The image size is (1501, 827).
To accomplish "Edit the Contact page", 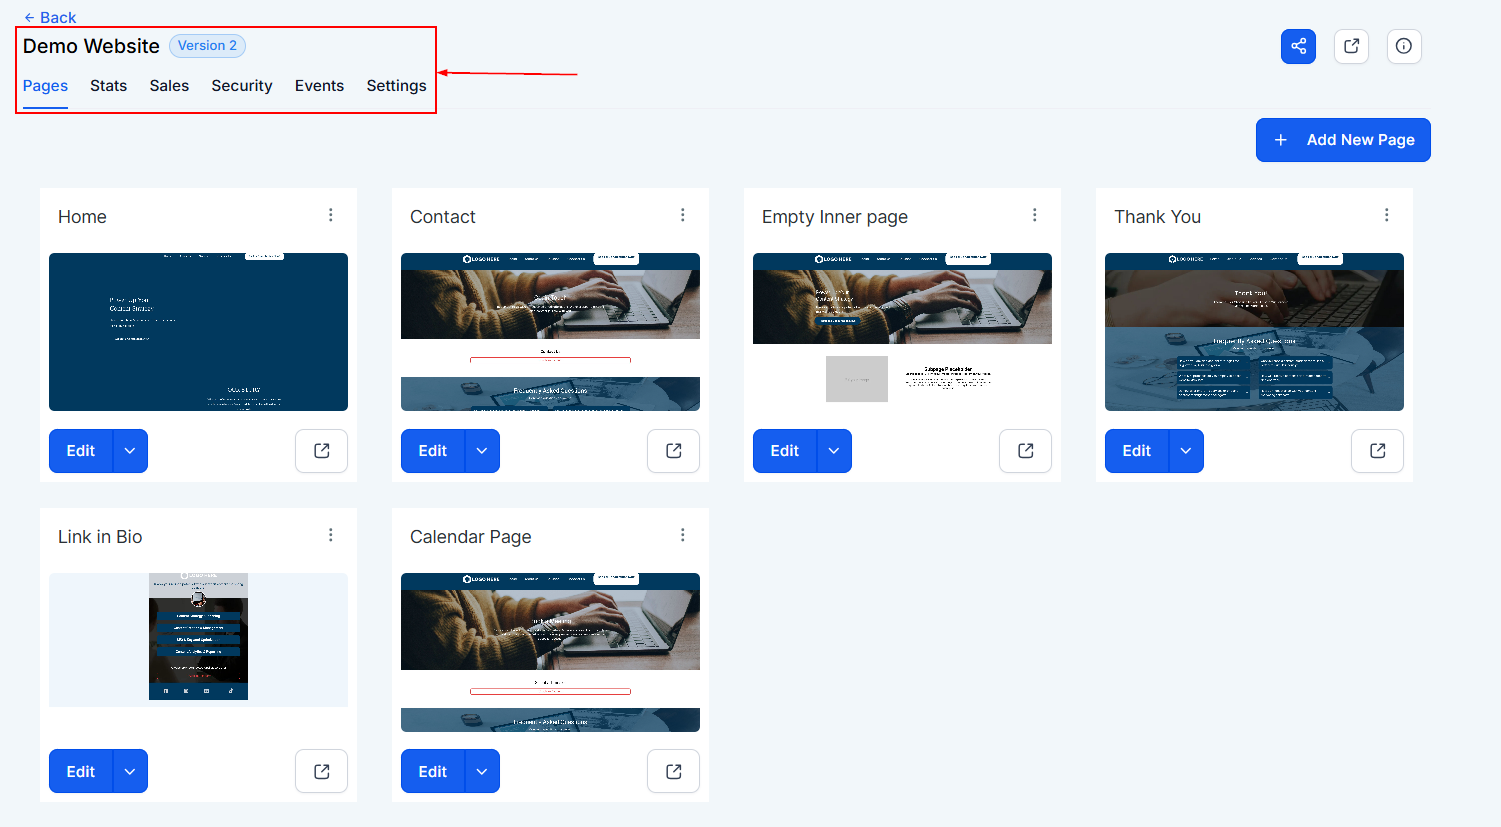I will tap(433, 451).
